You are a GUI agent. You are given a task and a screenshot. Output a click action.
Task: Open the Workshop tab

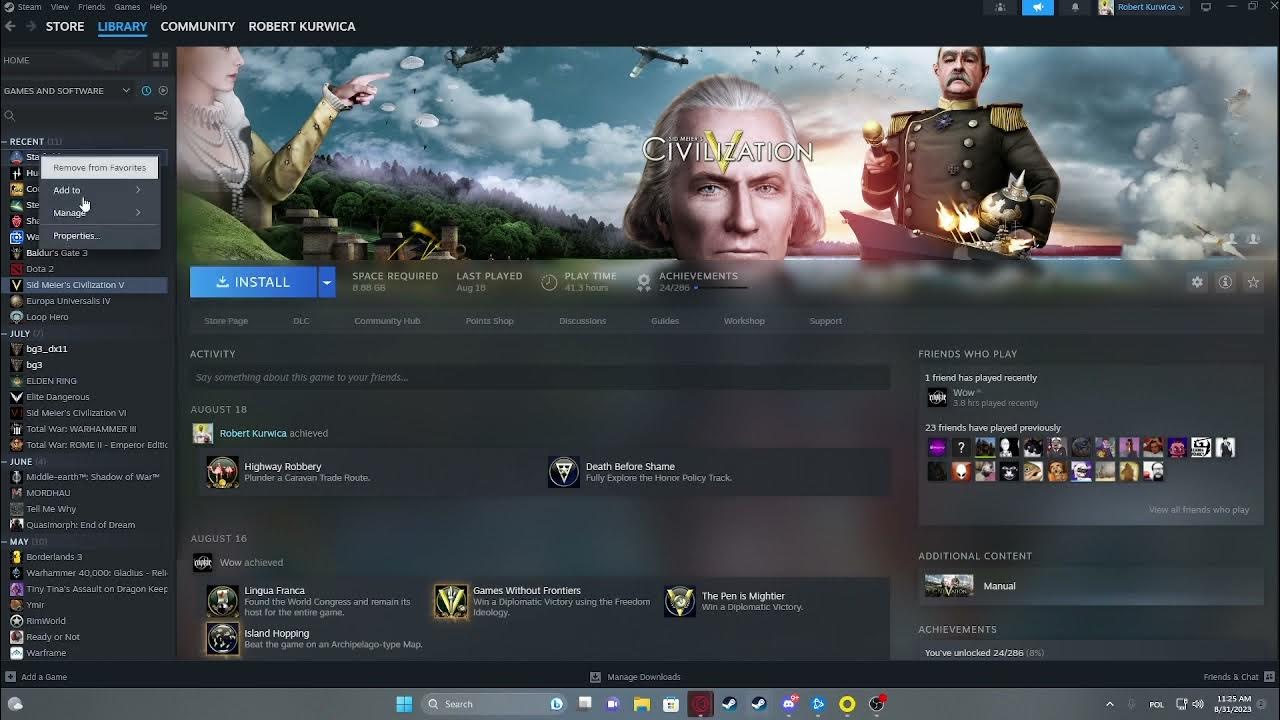[744, 321]
